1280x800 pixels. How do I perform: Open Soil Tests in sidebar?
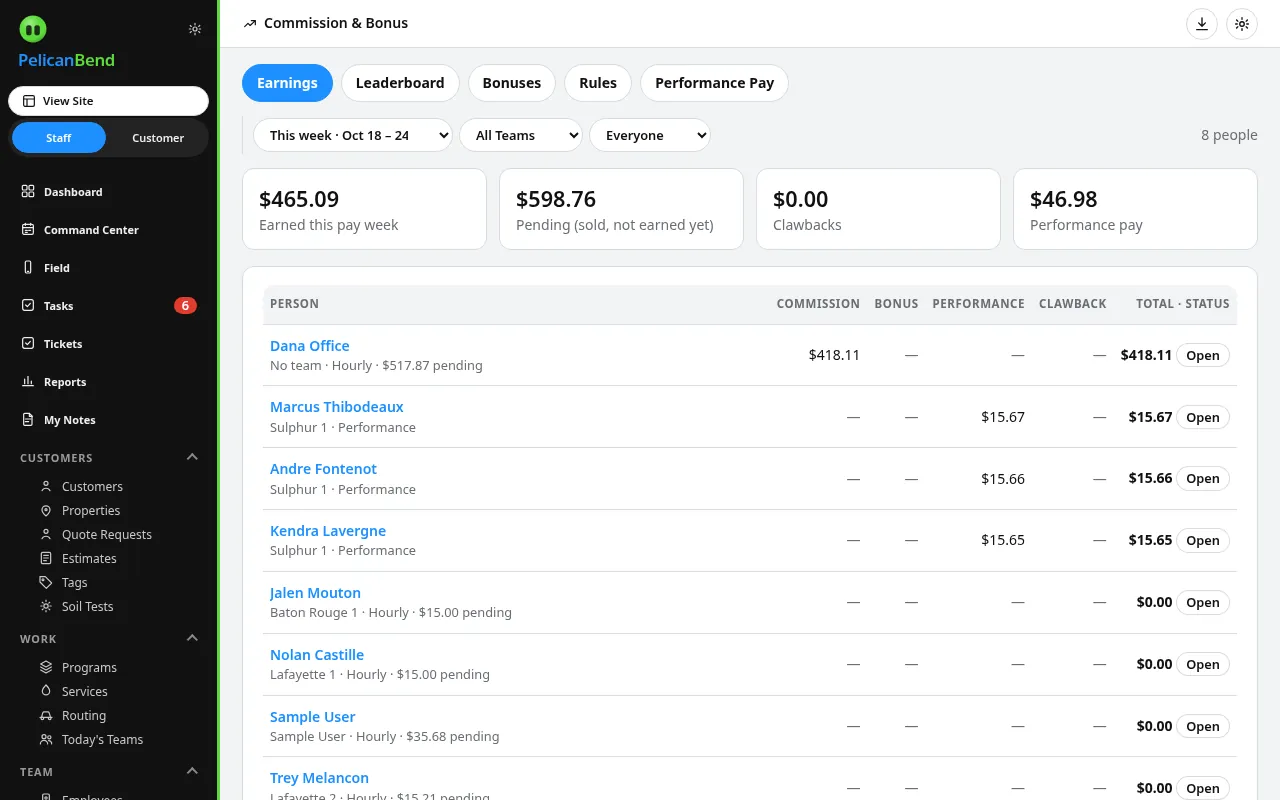[87, 607]
